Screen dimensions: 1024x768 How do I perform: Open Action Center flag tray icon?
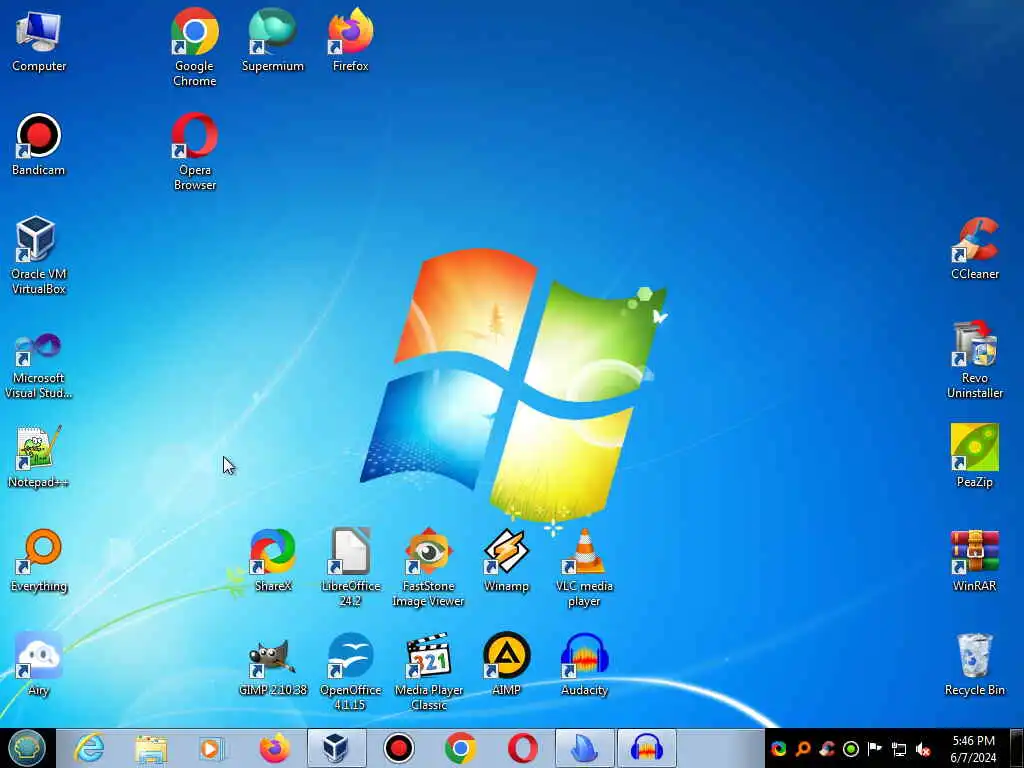(875, 749)
